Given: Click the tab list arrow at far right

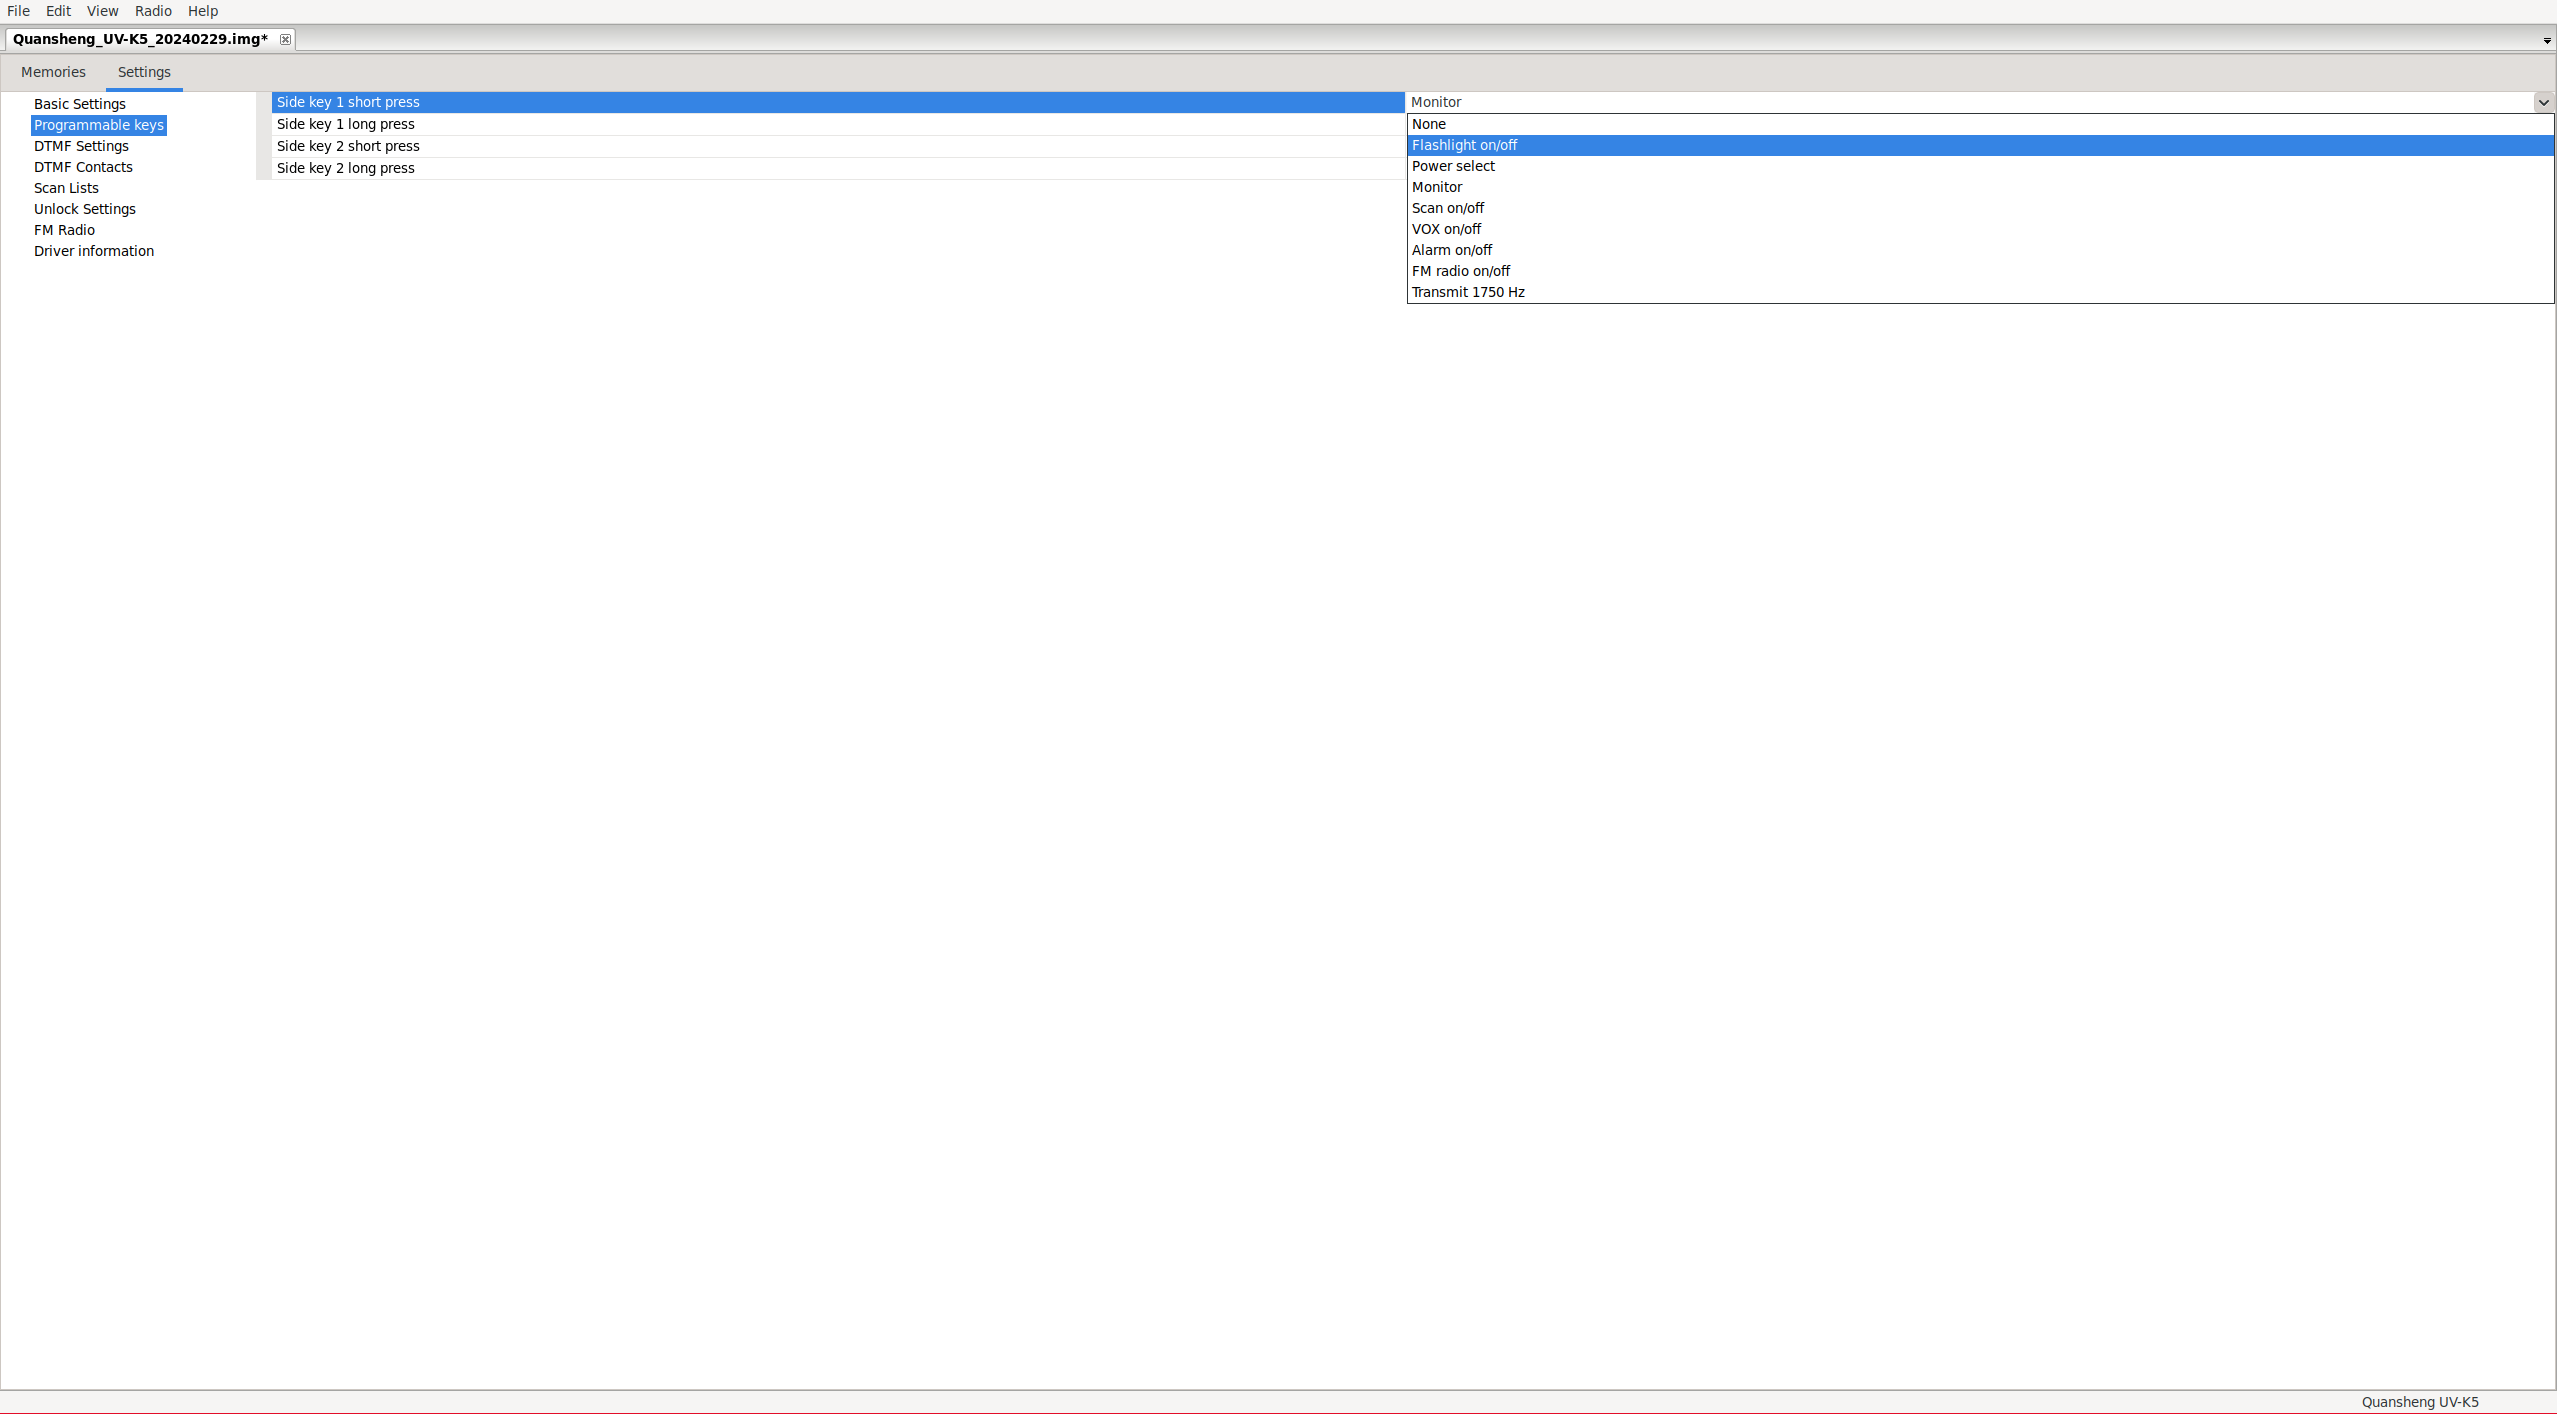Looking at the screenshot, I should coord(2546,41).
